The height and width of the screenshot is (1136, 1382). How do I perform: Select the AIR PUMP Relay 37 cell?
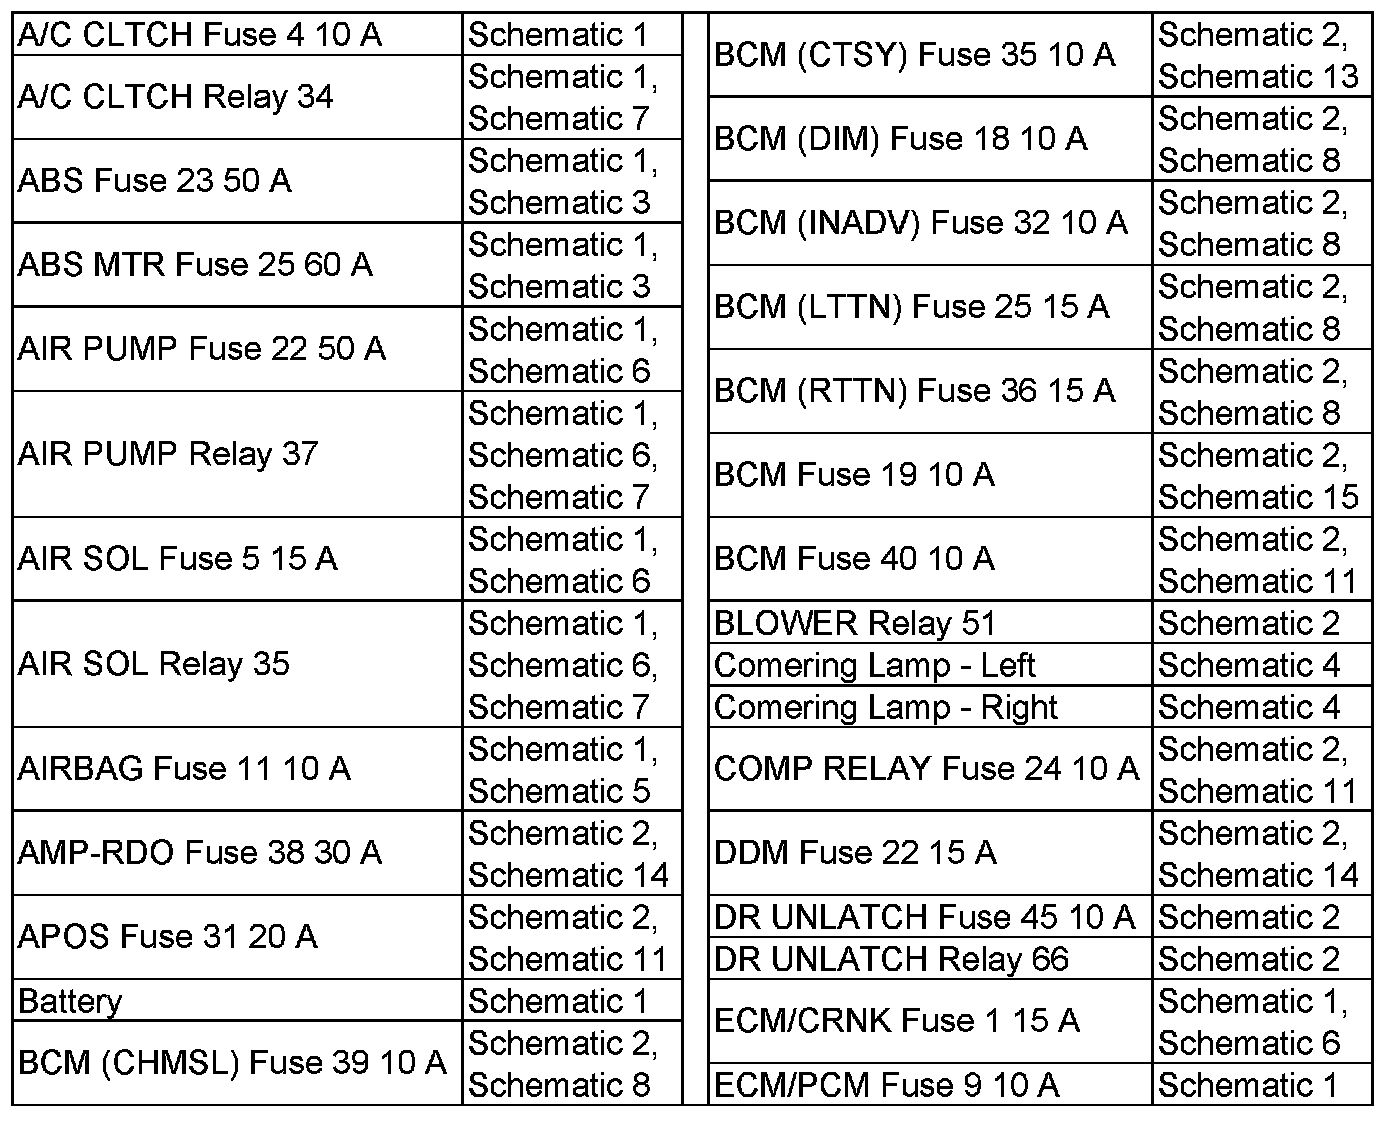click(x=168, y=454)
